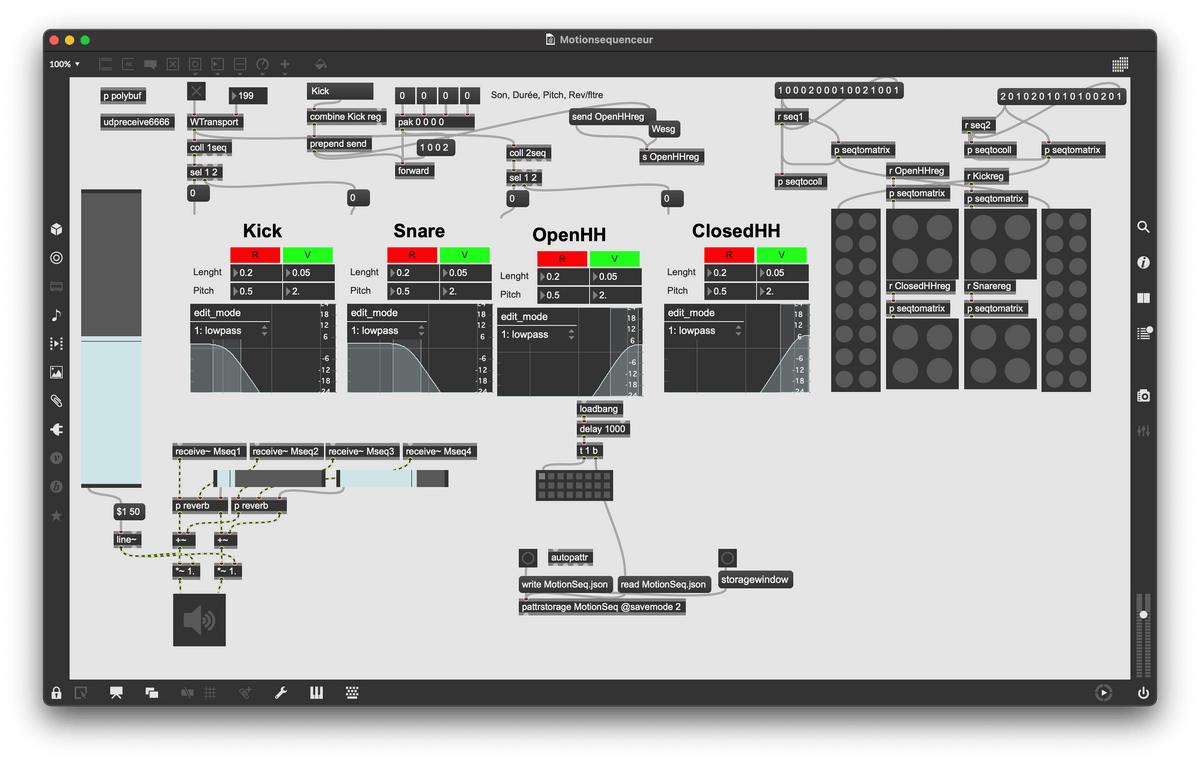The height and width of the screenshot is (763, 1200).
Task: Open the 100% zoom dropdown
Action: (65, 64)
